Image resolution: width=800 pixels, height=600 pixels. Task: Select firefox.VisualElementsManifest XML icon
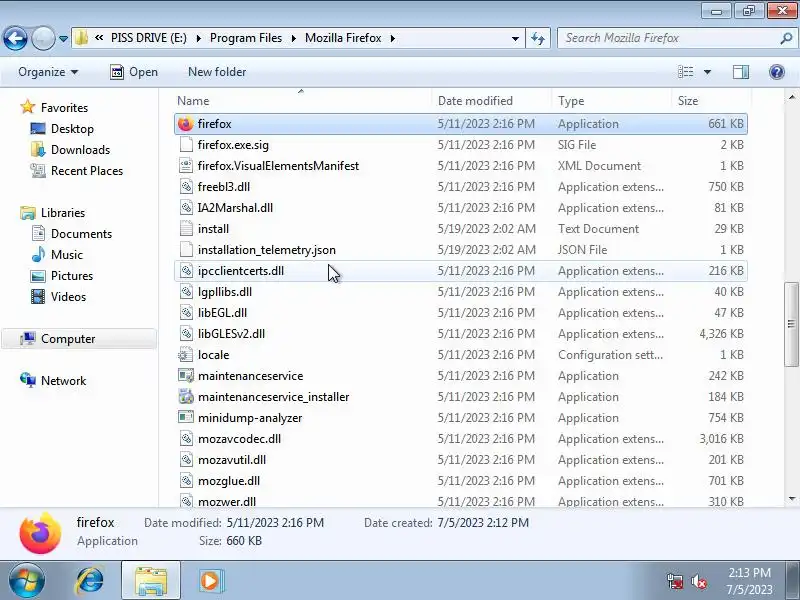(x=186, y=166)
